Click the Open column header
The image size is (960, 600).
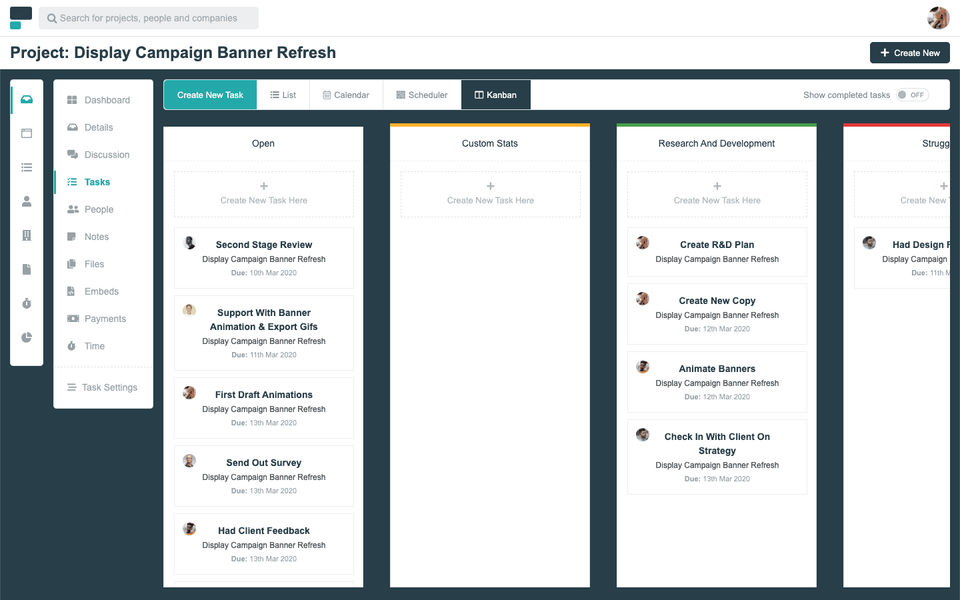(x=263, y=143)
